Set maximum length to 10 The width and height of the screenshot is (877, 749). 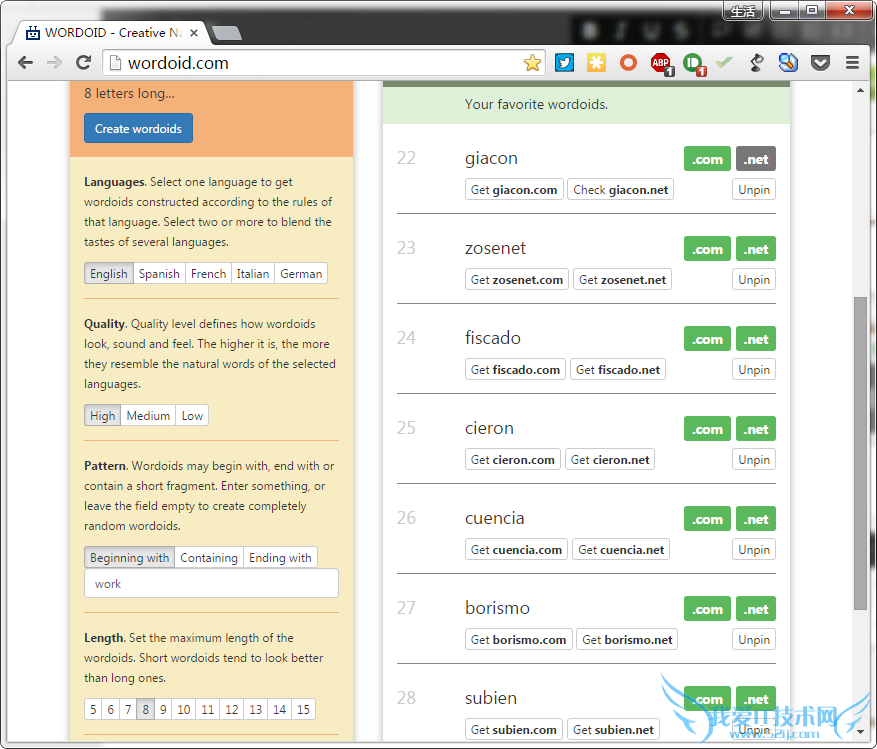(x=183, y=709)
